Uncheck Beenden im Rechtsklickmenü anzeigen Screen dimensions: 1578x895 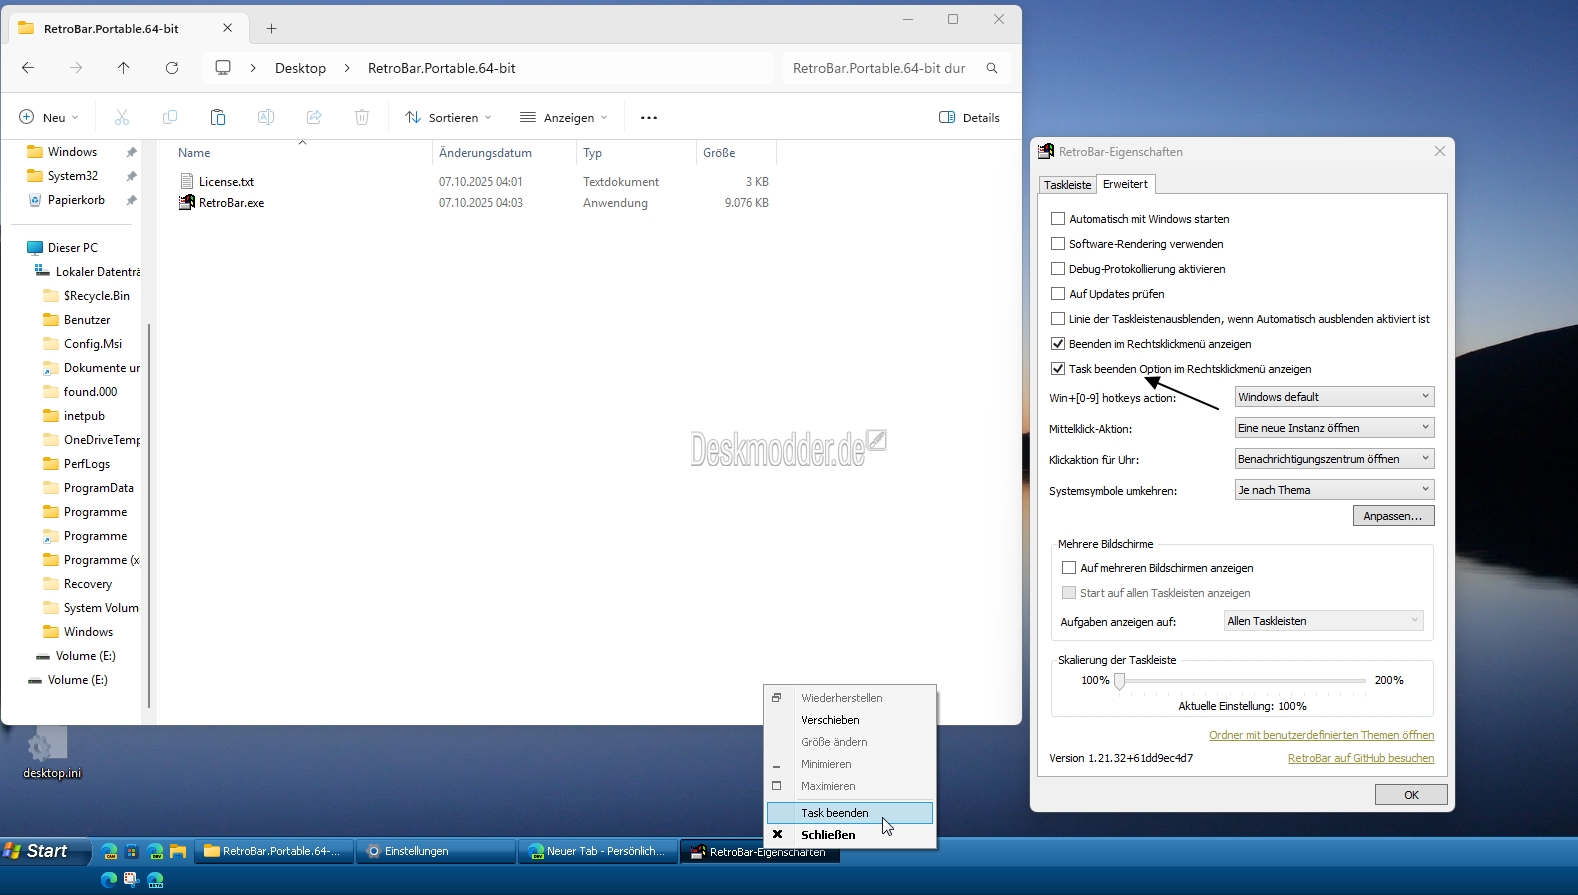[1058, 344]
